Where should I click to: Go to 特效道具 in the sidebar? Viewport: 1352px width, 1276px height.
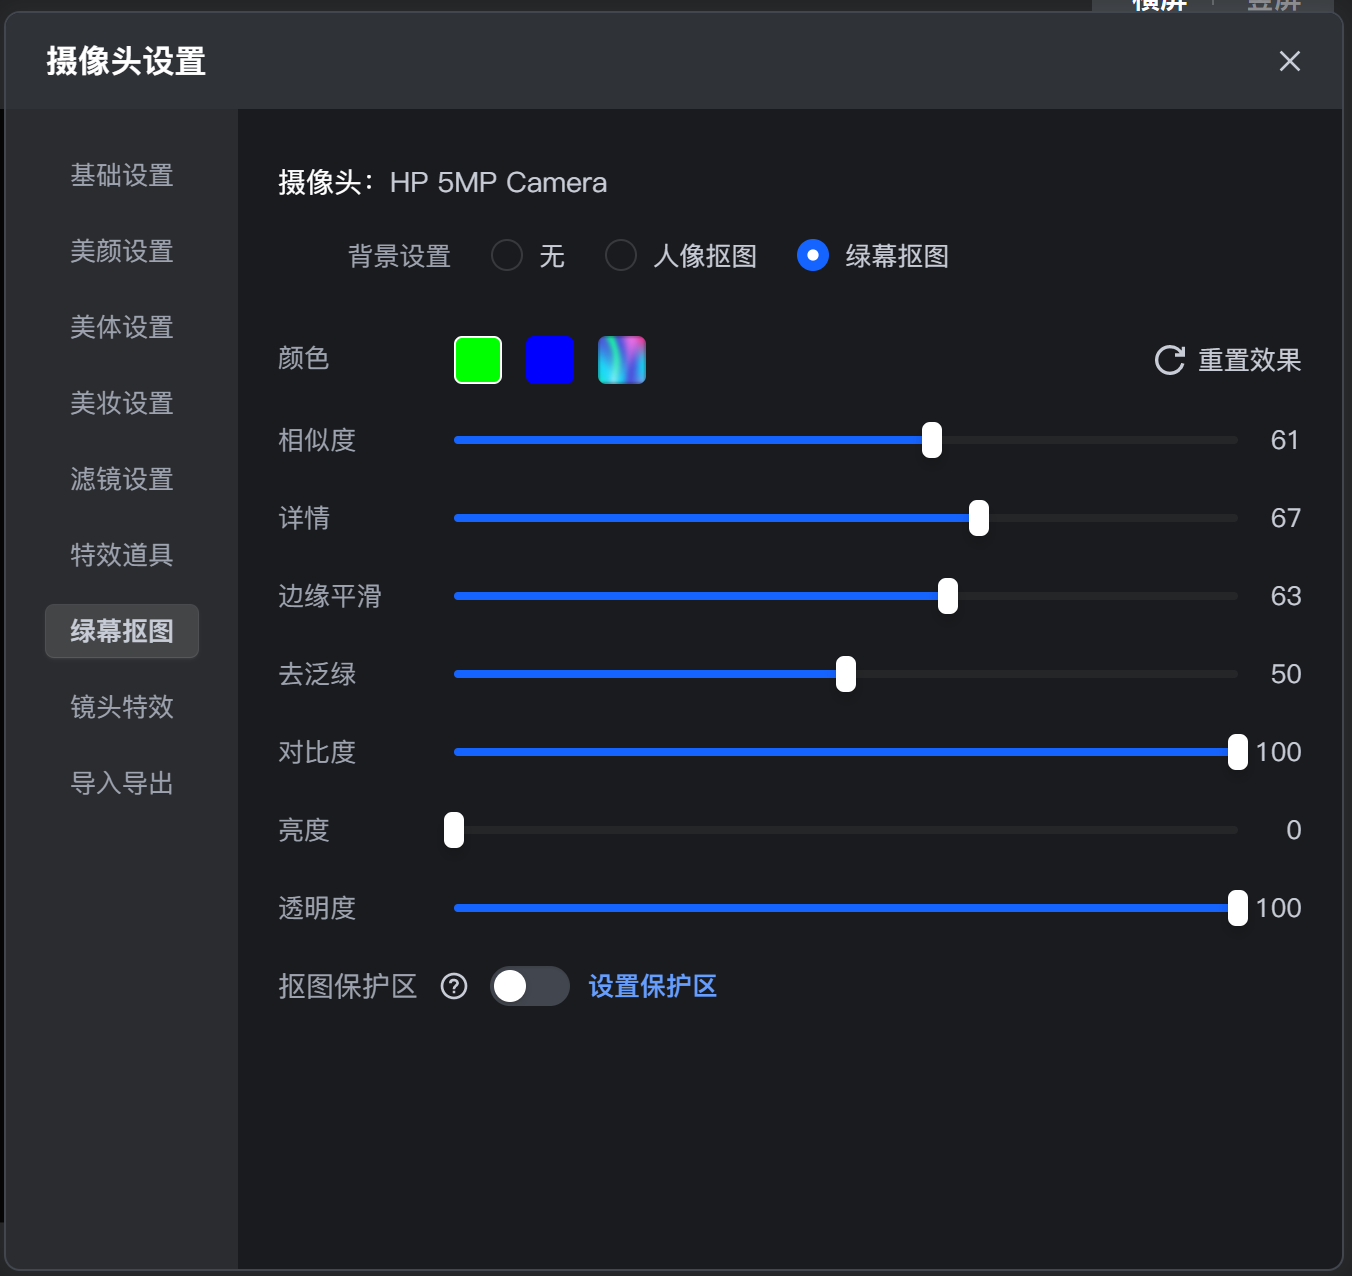pyautogui.click(x=122, y=556)
